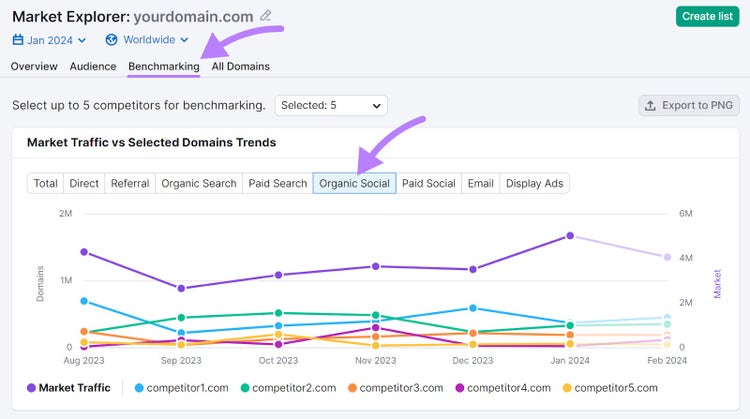
Task: Click competitor1.com blue point at Aug 2023
Action: point(84,301)
